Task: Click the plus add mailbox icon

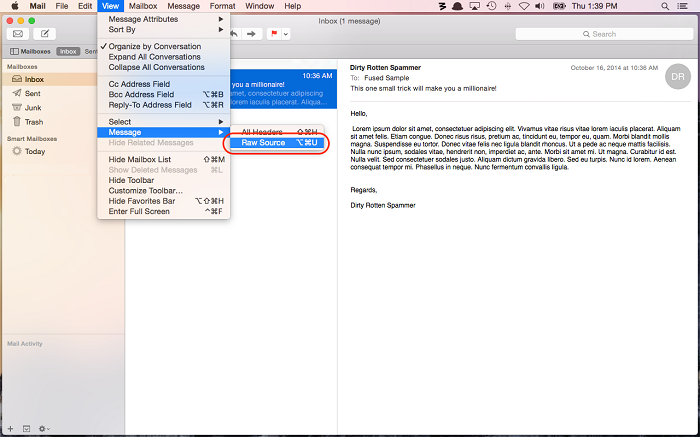Action: [x=11, y=429]
